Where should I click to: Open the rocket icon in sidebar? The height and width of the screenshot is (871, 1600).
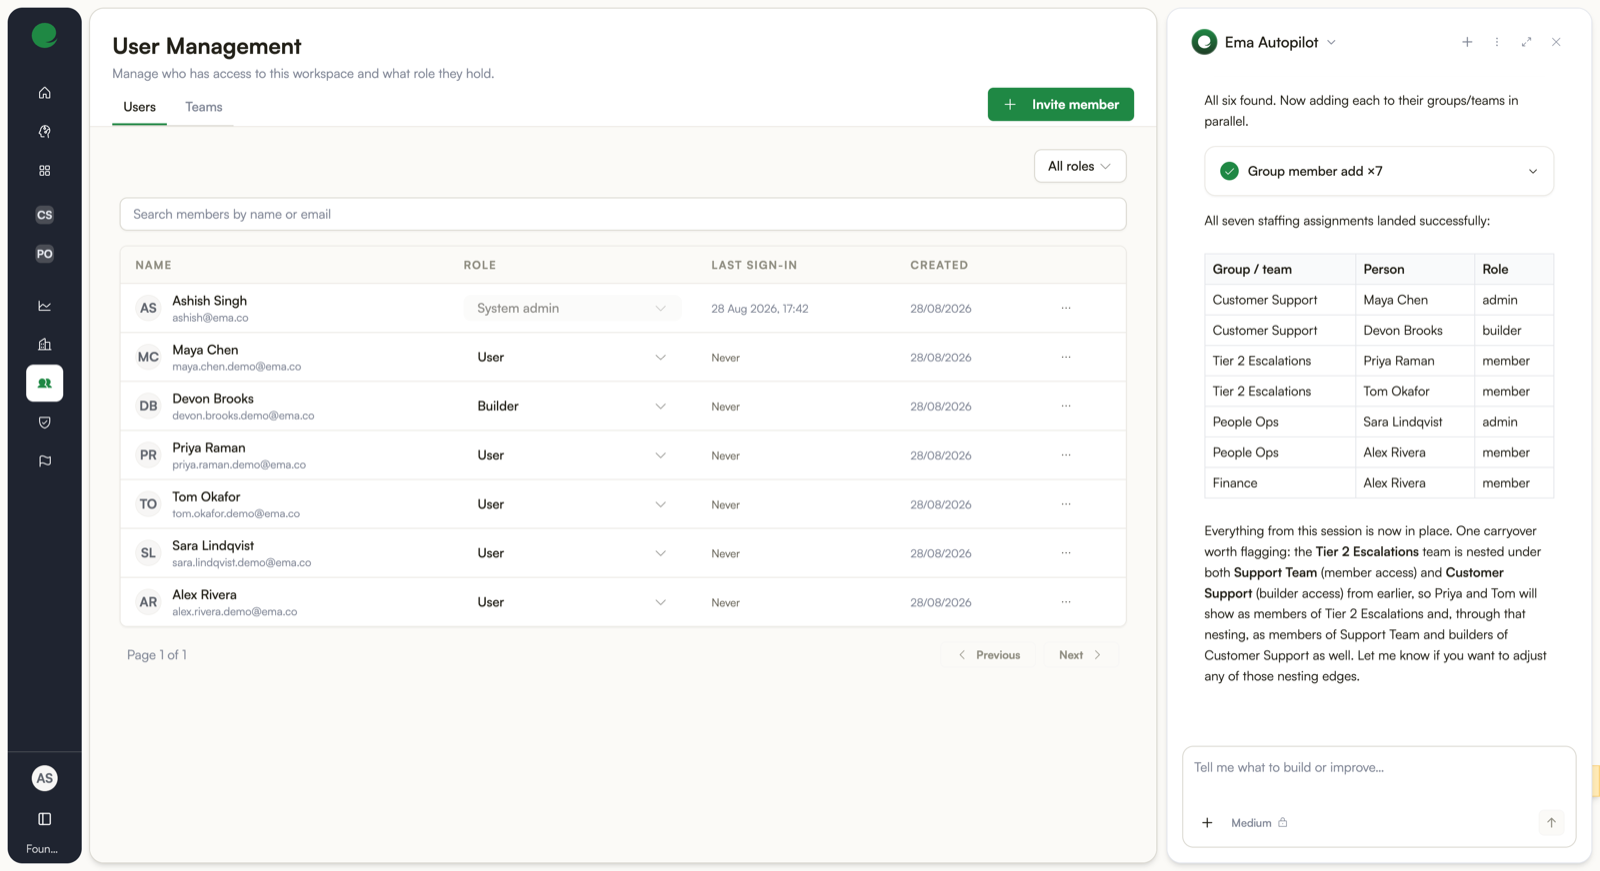coord(44,132)
